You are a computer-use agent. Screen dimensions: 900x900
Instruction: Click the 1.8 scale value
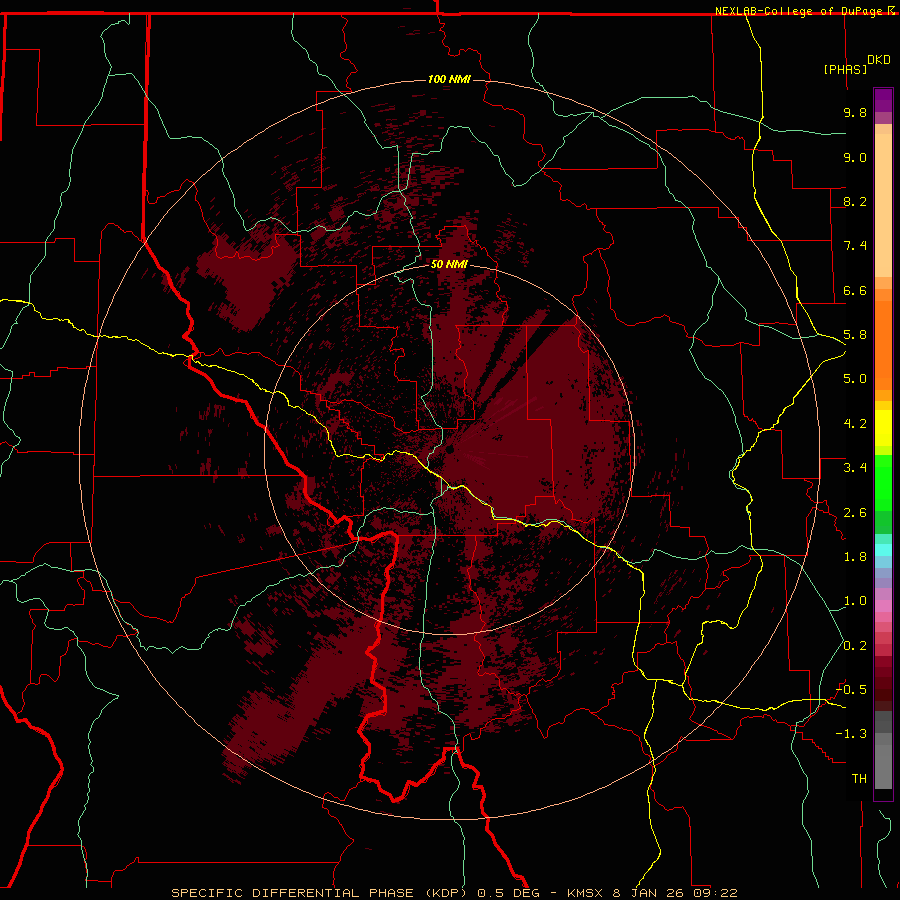pos(855,557)
